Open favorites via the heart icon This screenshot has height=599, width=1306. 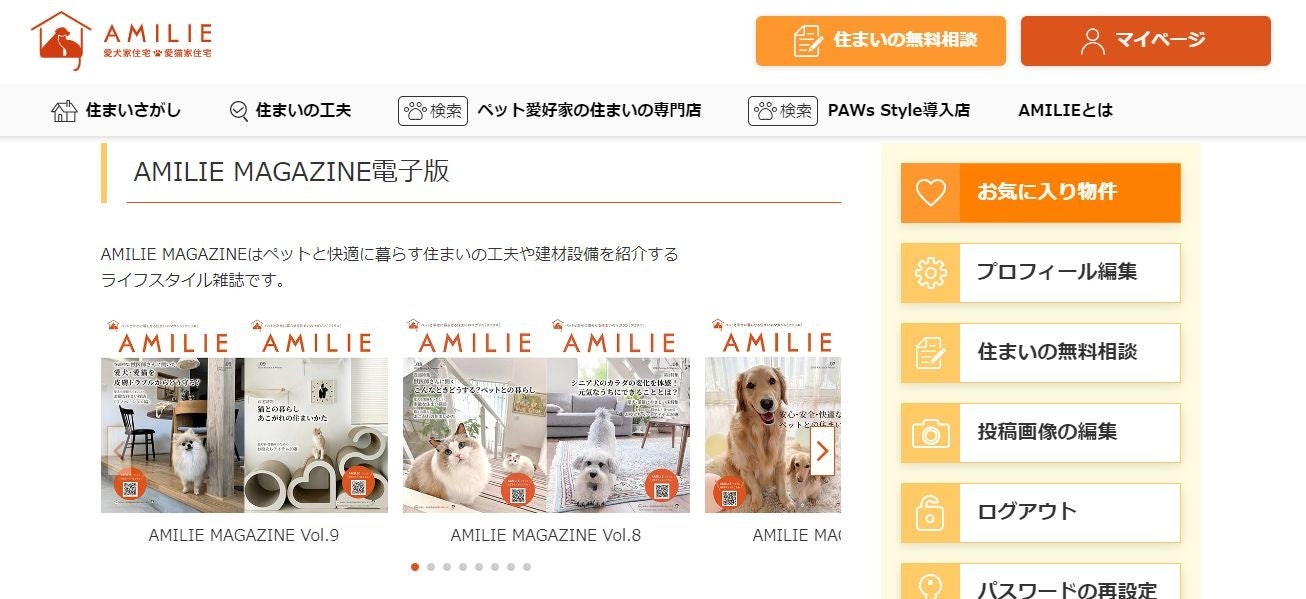[930, 192]
